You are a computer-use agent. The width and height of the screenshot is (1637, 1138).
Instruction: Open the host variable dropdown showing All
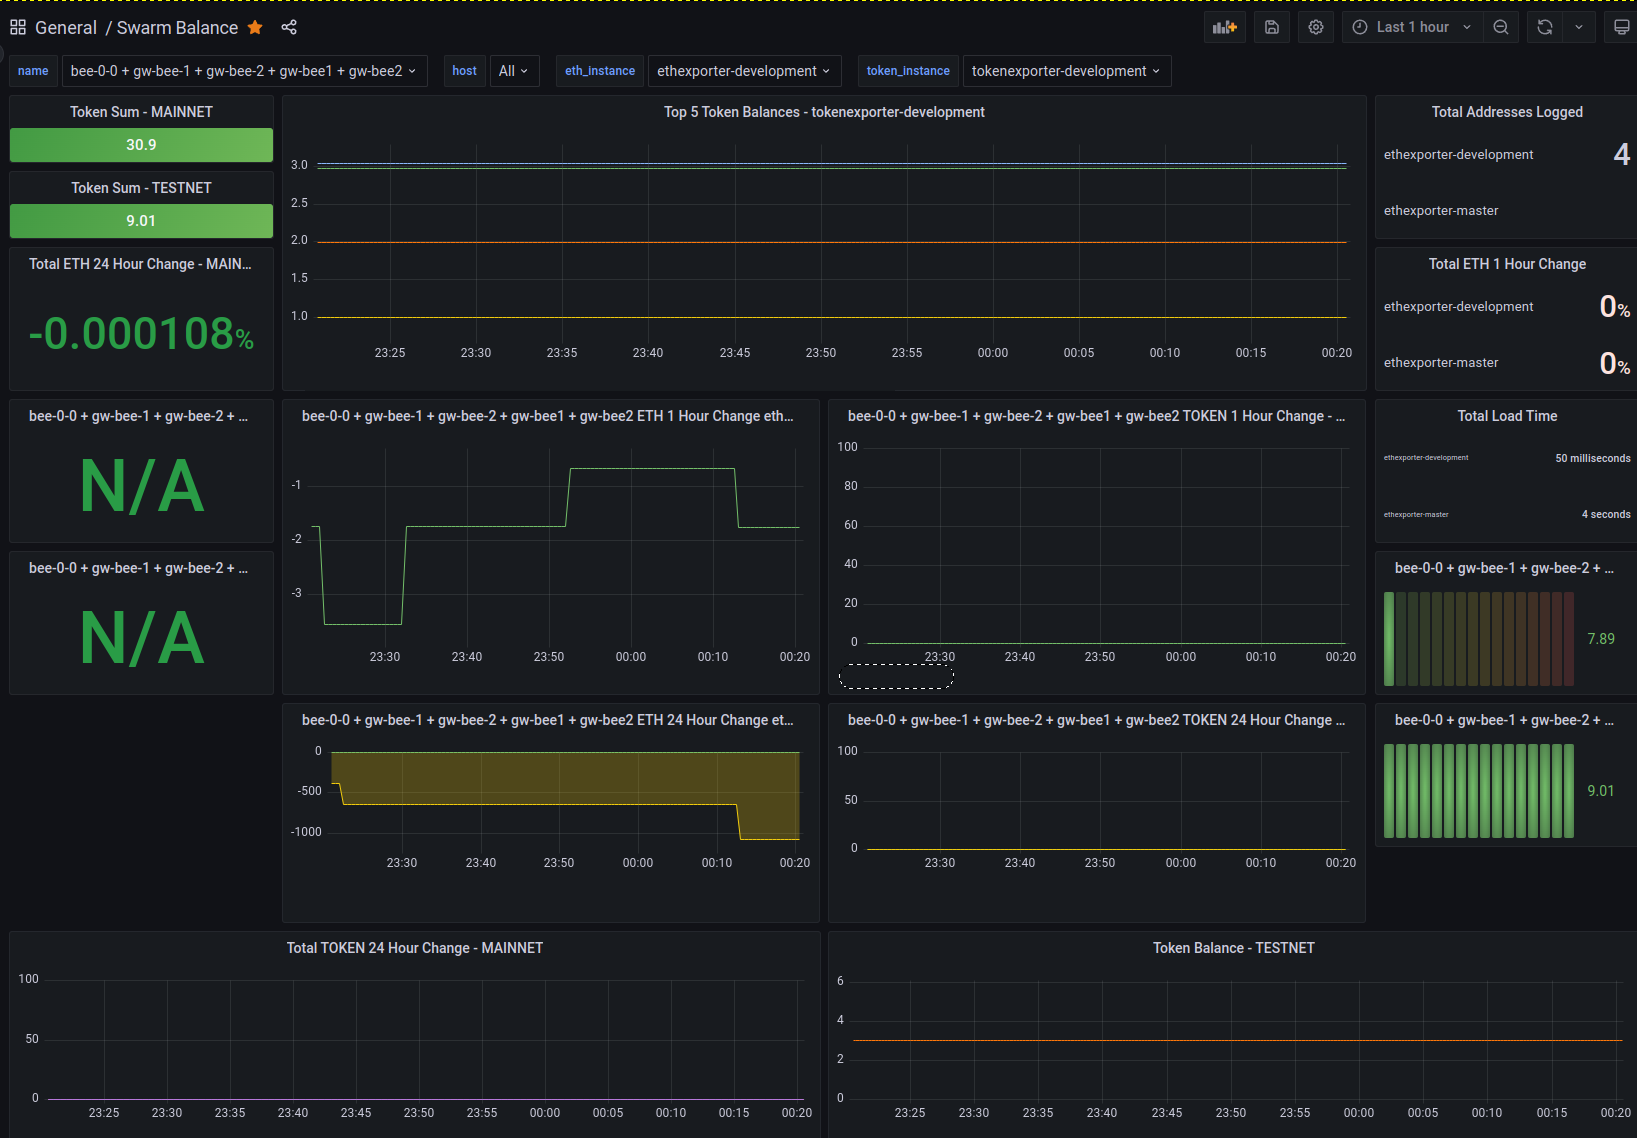[514, 71]
